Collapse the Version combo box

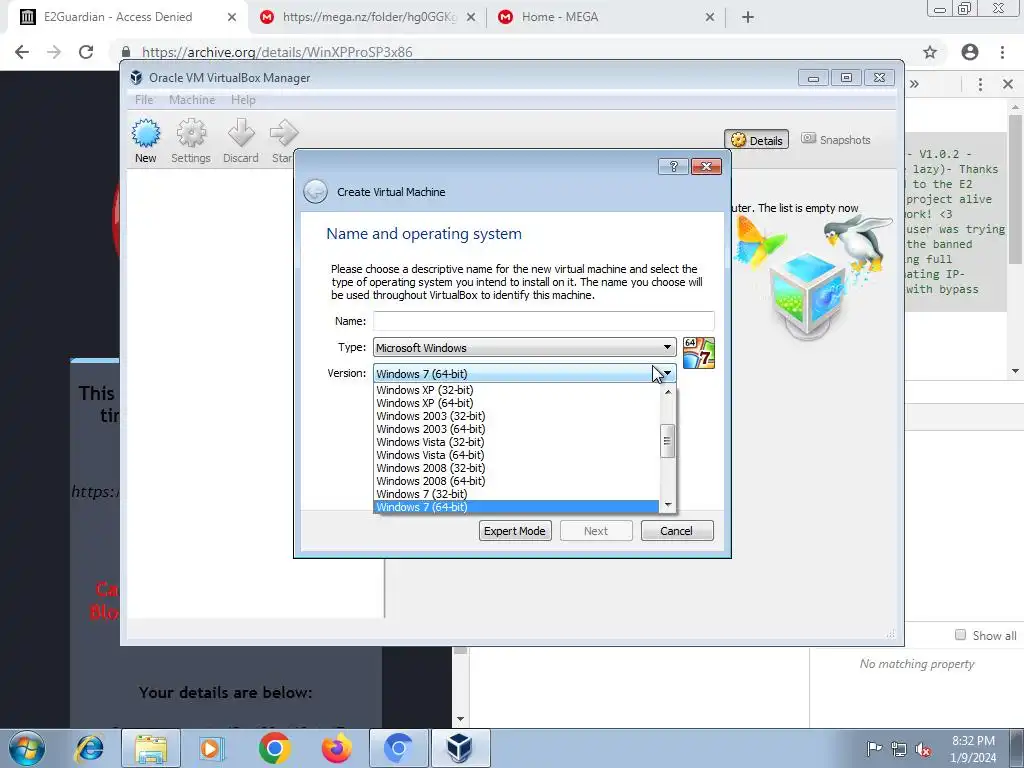524,374
